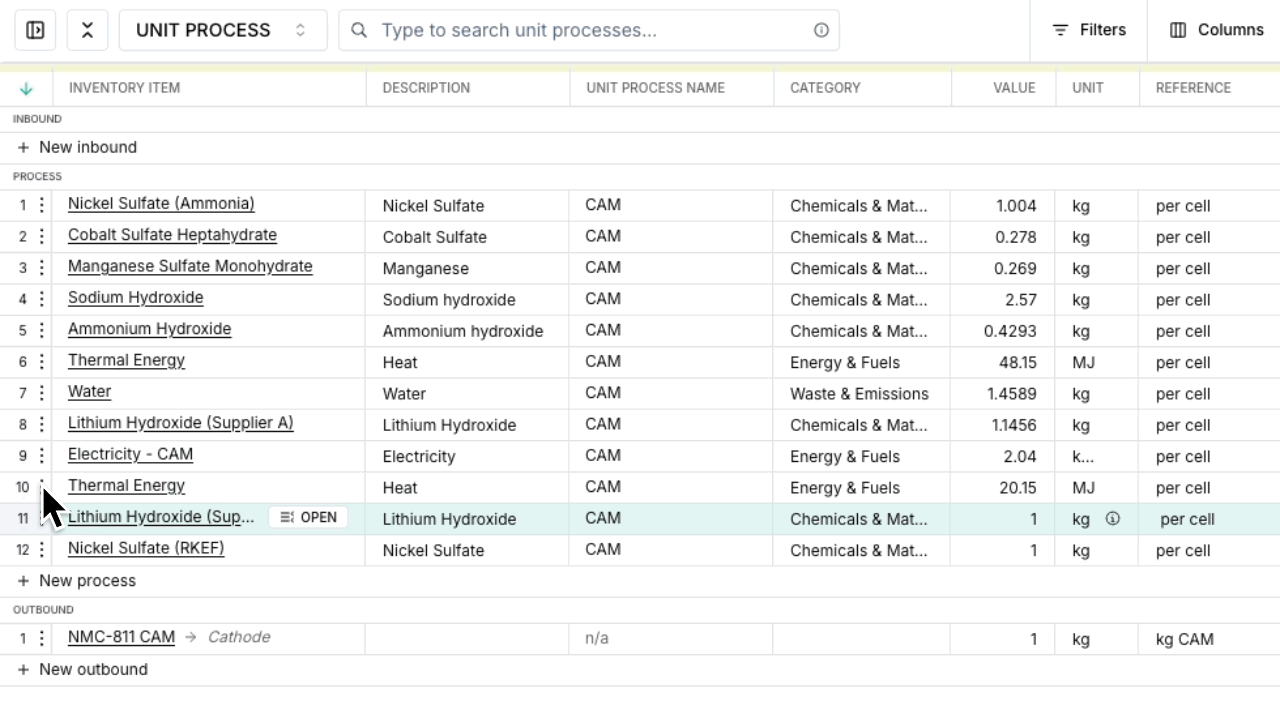Click the green sort arrow in the table header
The image size is (1280, 718).
click(28, 88)
